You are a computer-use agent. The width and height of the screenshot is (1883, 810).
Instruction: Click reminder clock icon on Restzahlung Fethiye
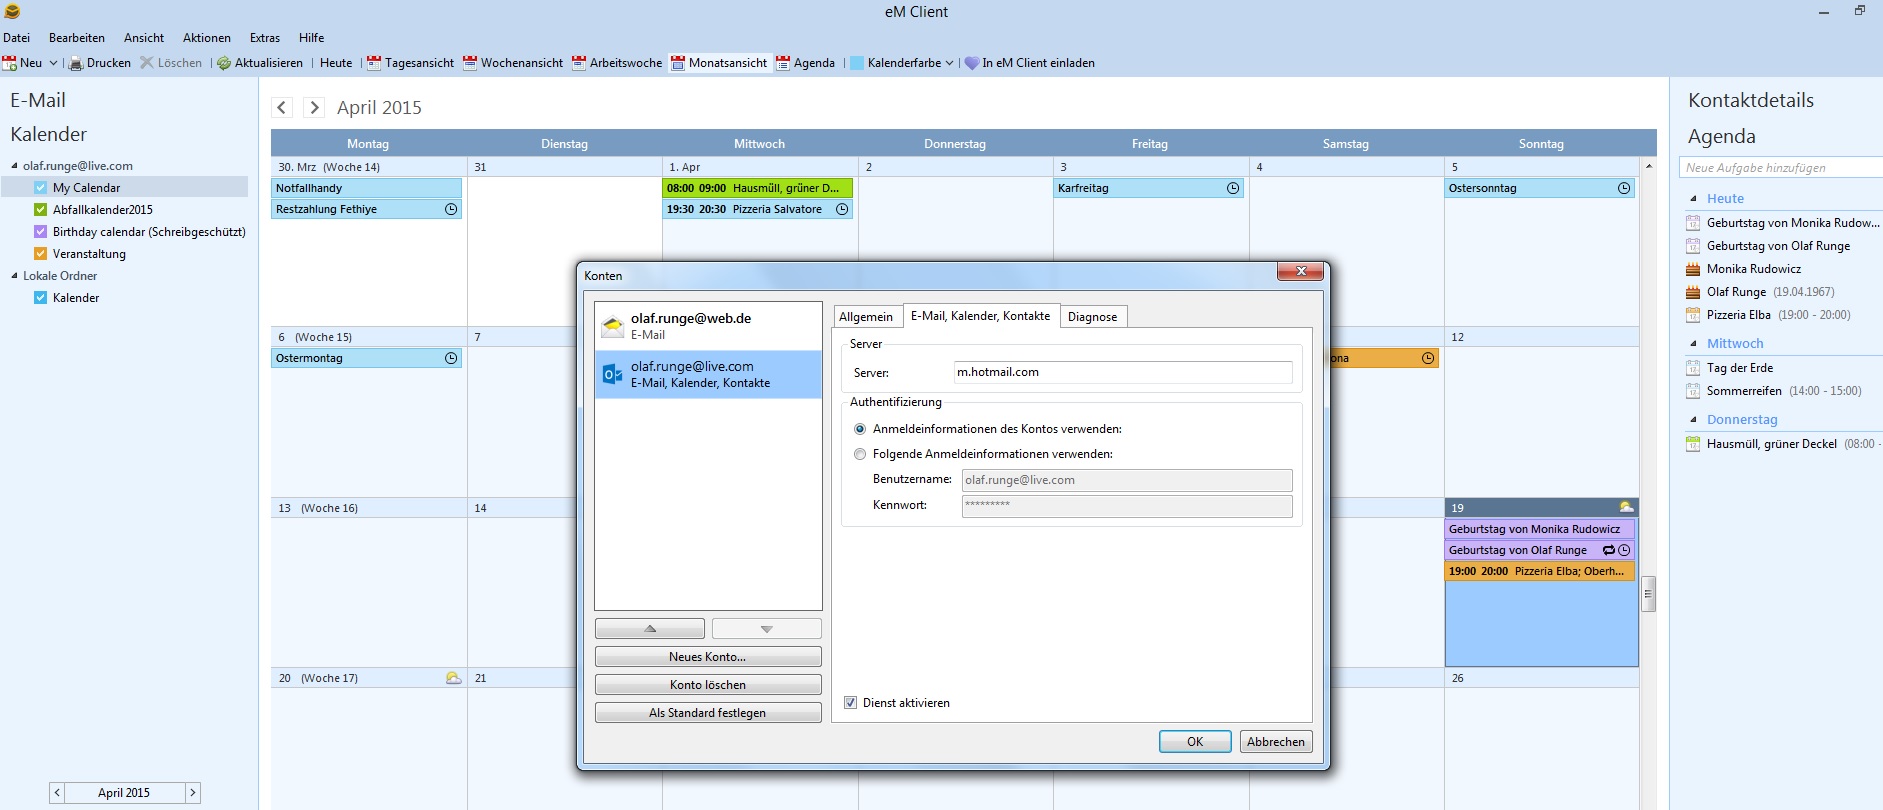click(451, 209)
